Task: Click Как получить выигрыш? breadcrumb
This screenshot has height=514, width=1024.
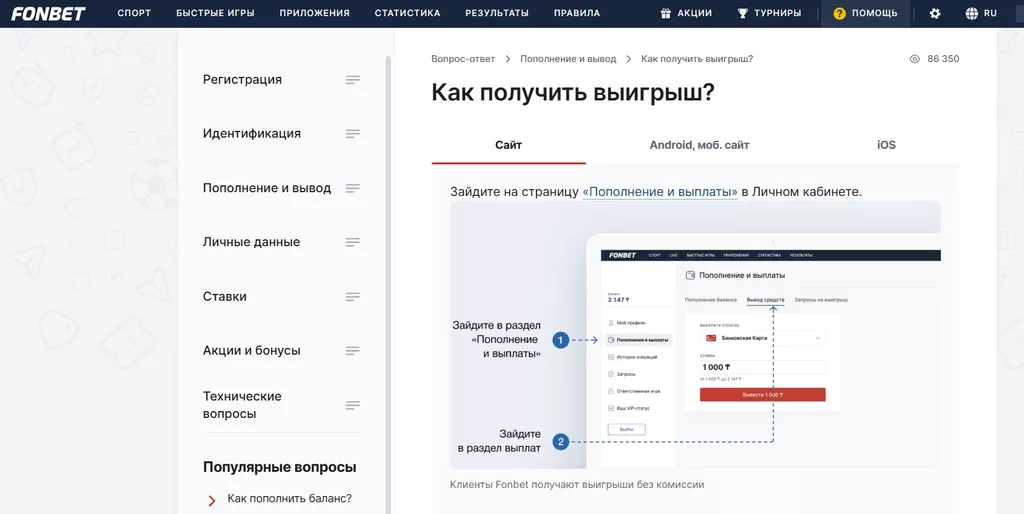Action: [697, 59]
